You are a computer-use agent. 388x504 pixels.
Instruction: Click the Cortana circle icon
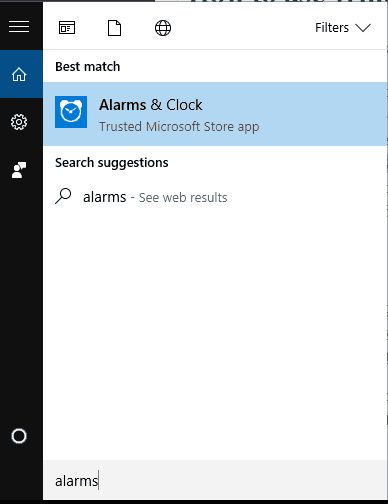[x=19, y=436]
